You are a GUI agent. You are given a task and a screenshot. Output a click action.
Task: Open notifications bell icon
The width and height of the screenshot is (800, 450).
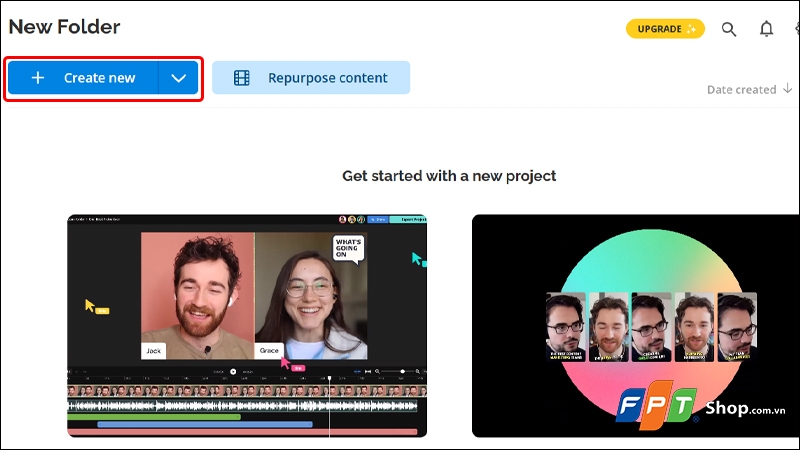766,29
